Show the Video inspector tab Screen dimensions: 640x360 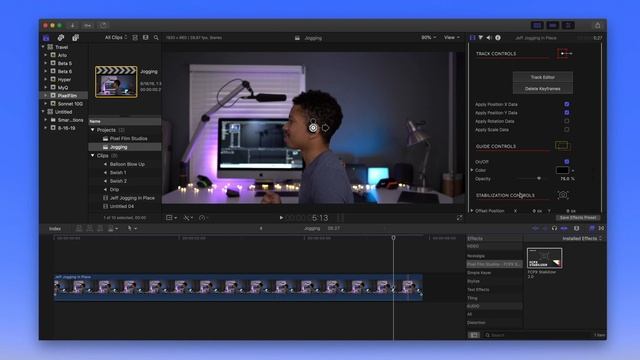pos(473,38)
